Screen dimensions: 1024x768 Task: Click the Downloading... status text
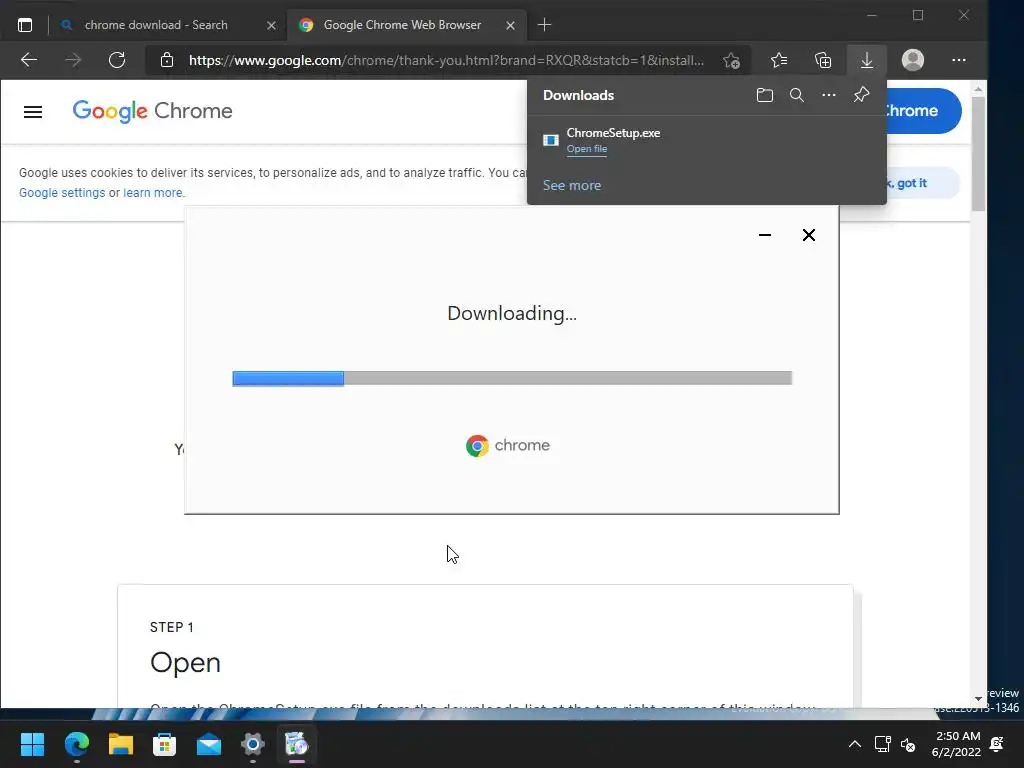[512, 313]
